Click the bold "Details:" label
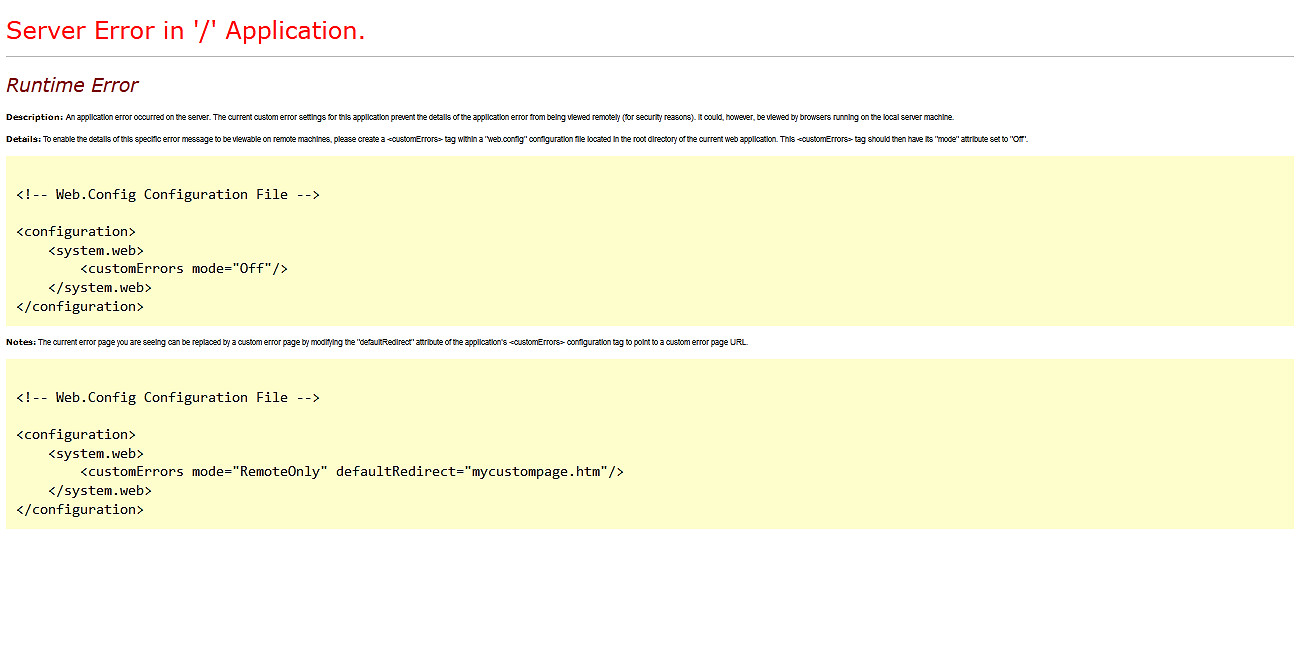The image size is (1301, 653). (x=23, y=139)
